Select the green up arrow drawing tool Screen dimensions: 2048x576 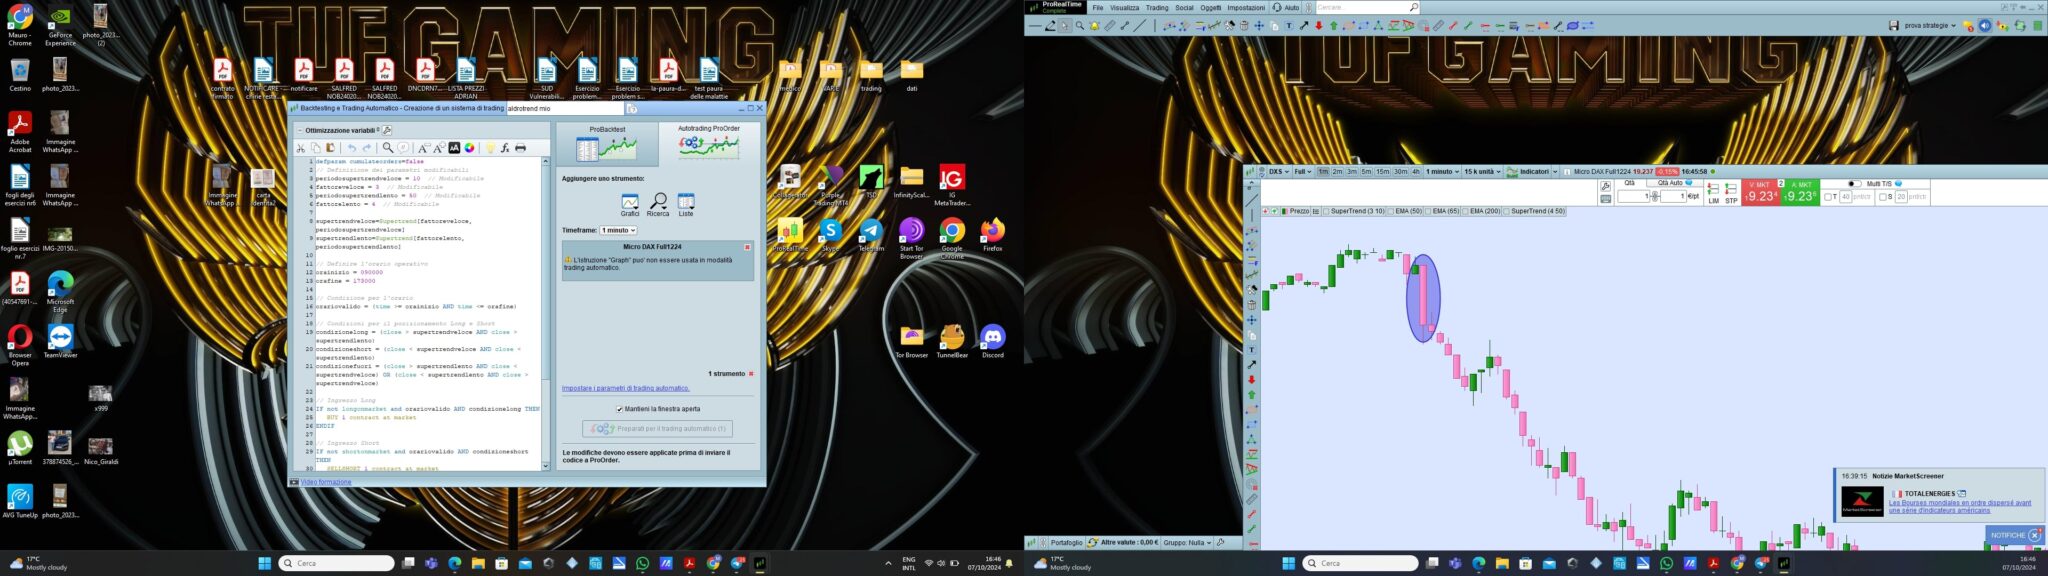(x=1334, y=26)
